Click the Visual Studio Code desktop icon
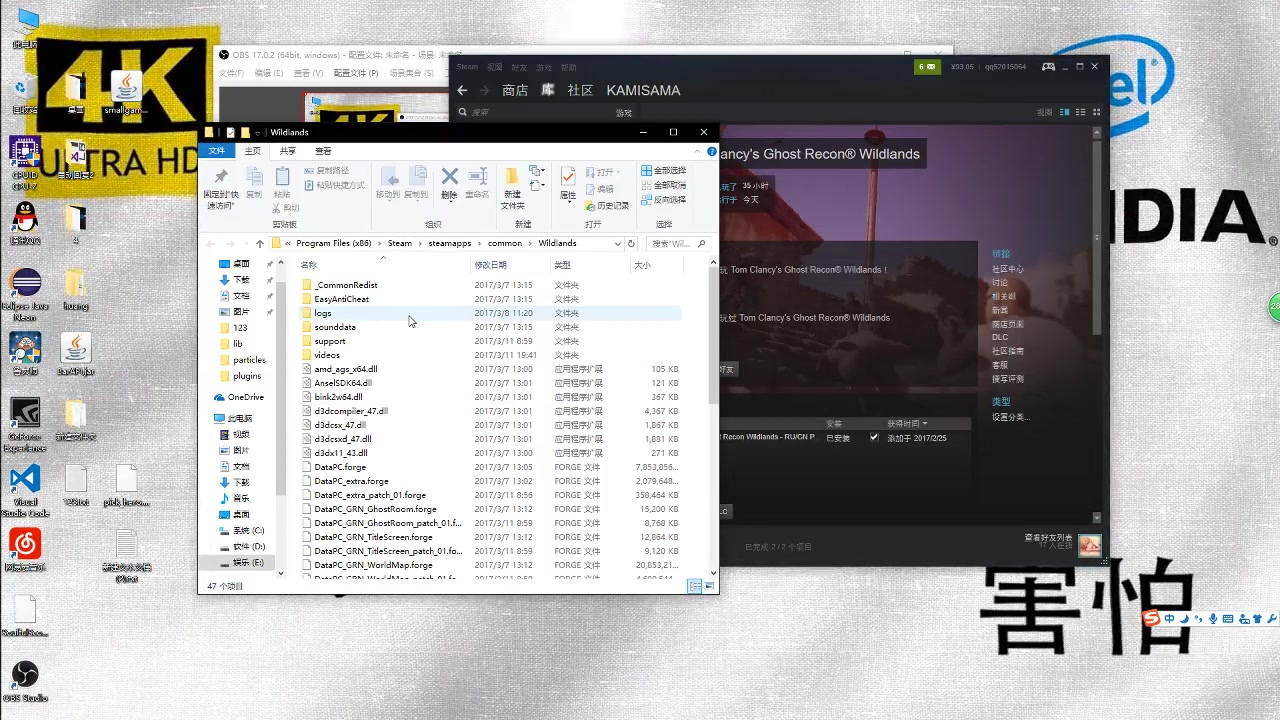The height and width of the screenshot is (720, 1280). click(25, 491)
